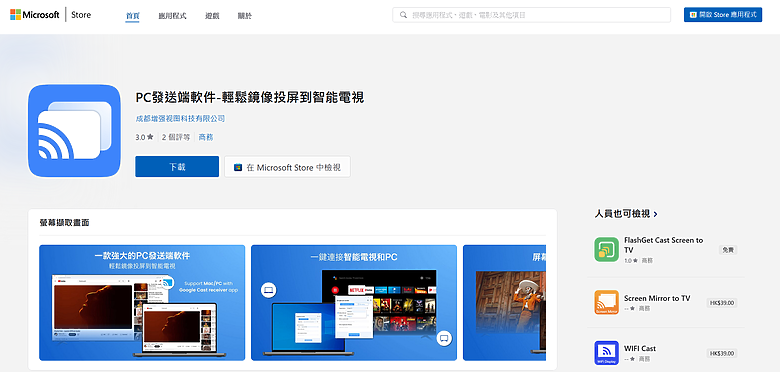Click the app title PC發送端軟件
Viewport: 780px width, 372px height.
(250, 97)
